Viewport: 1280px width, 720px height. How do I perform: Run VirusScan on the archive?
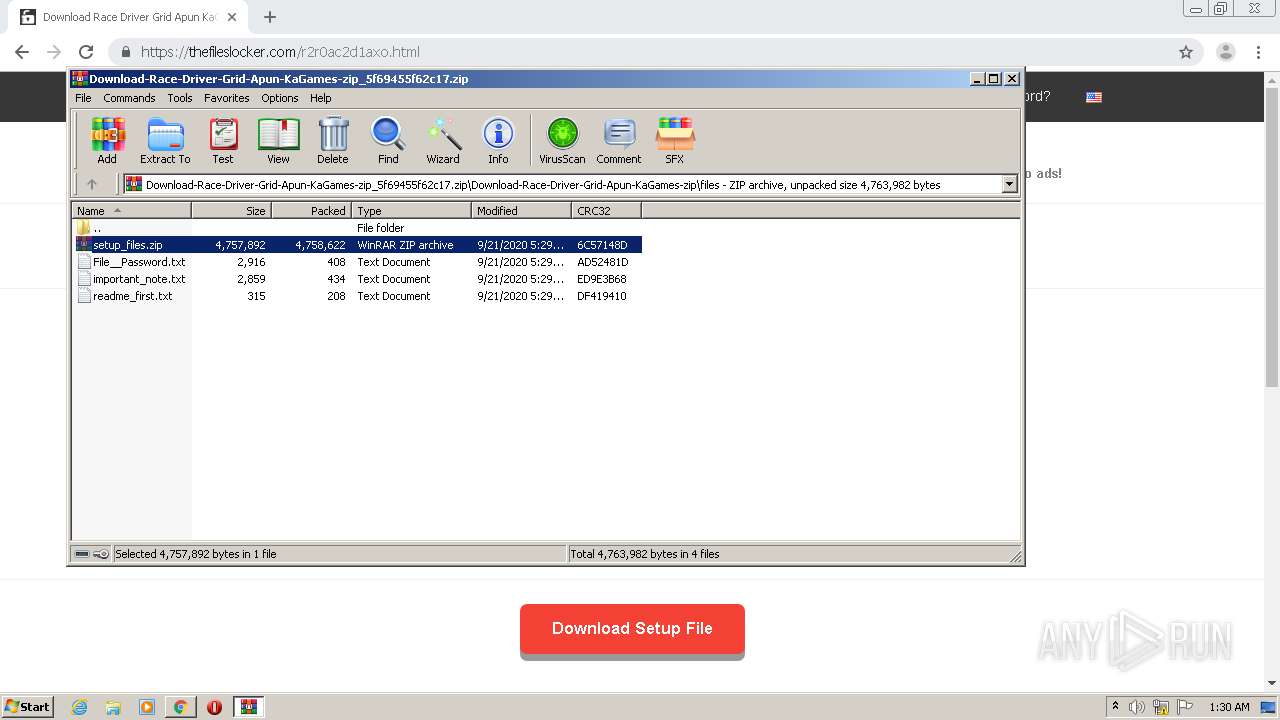pos(562,140)
